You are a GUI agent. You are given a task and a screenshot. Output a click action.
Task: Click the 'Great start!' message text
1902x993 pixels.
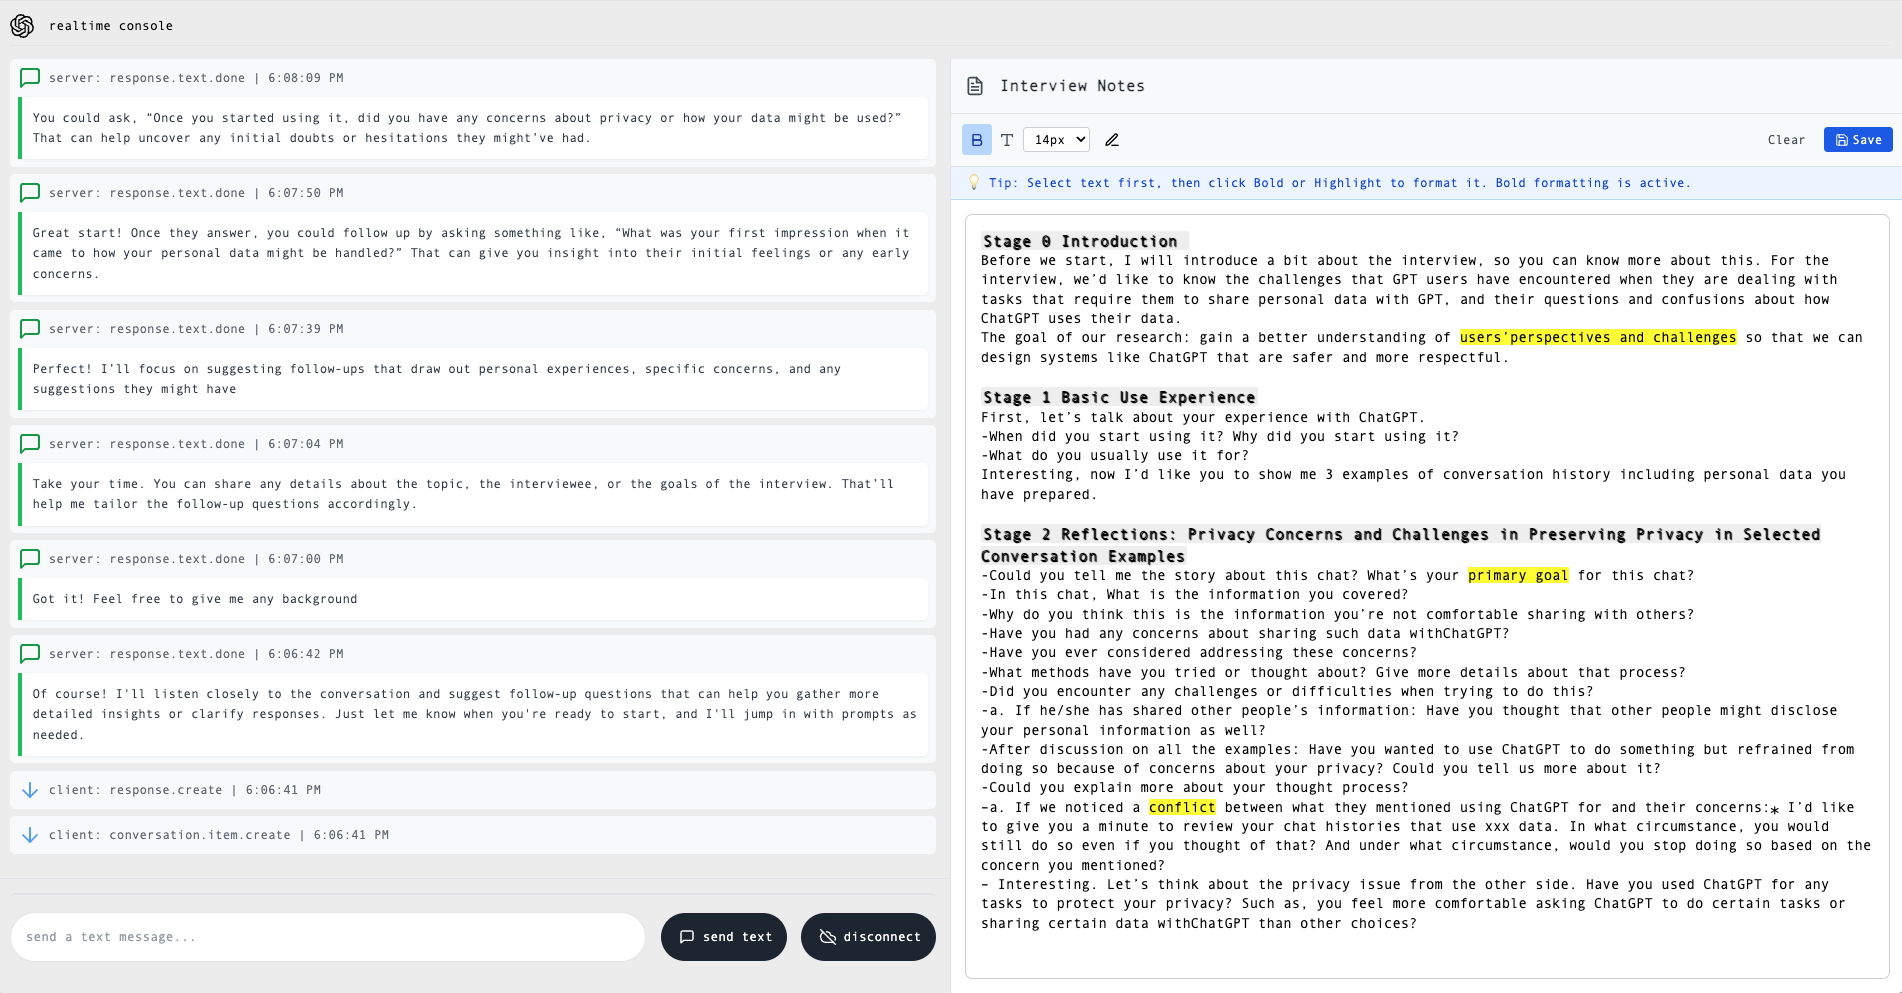pyautogui.click(x=471, y=253)
